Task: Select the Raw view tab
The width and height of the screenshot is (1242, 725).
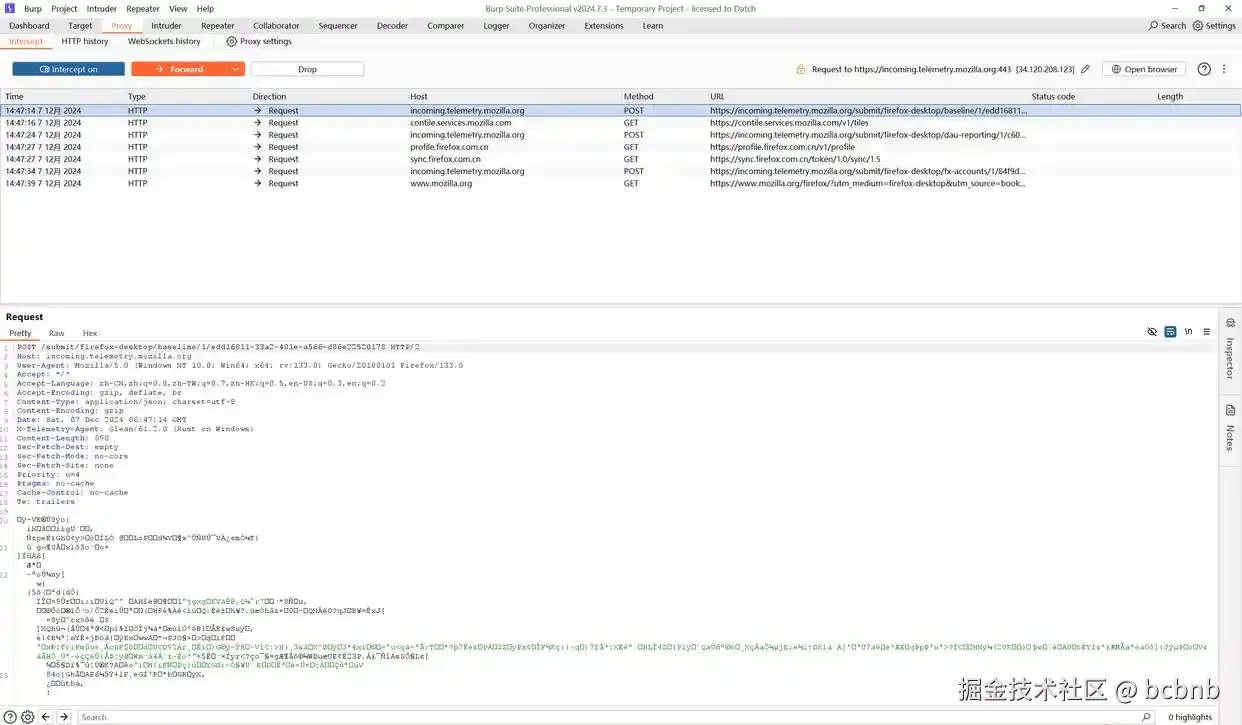Action: (x=56, y=333)
